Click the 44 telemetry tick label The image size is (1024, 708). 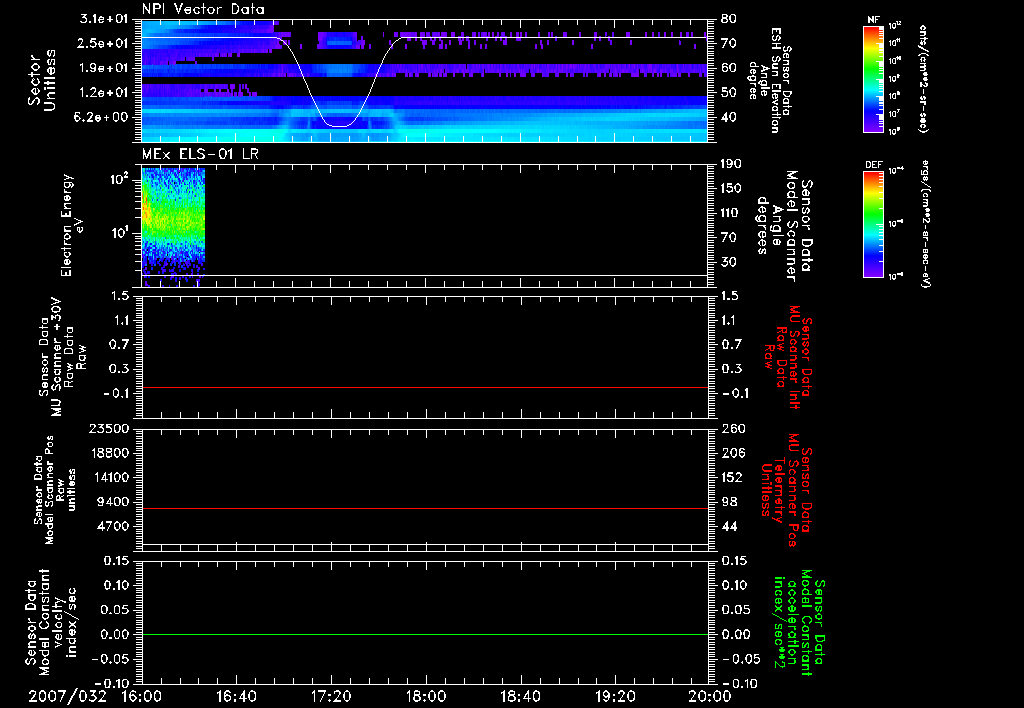tap(728, 526)
